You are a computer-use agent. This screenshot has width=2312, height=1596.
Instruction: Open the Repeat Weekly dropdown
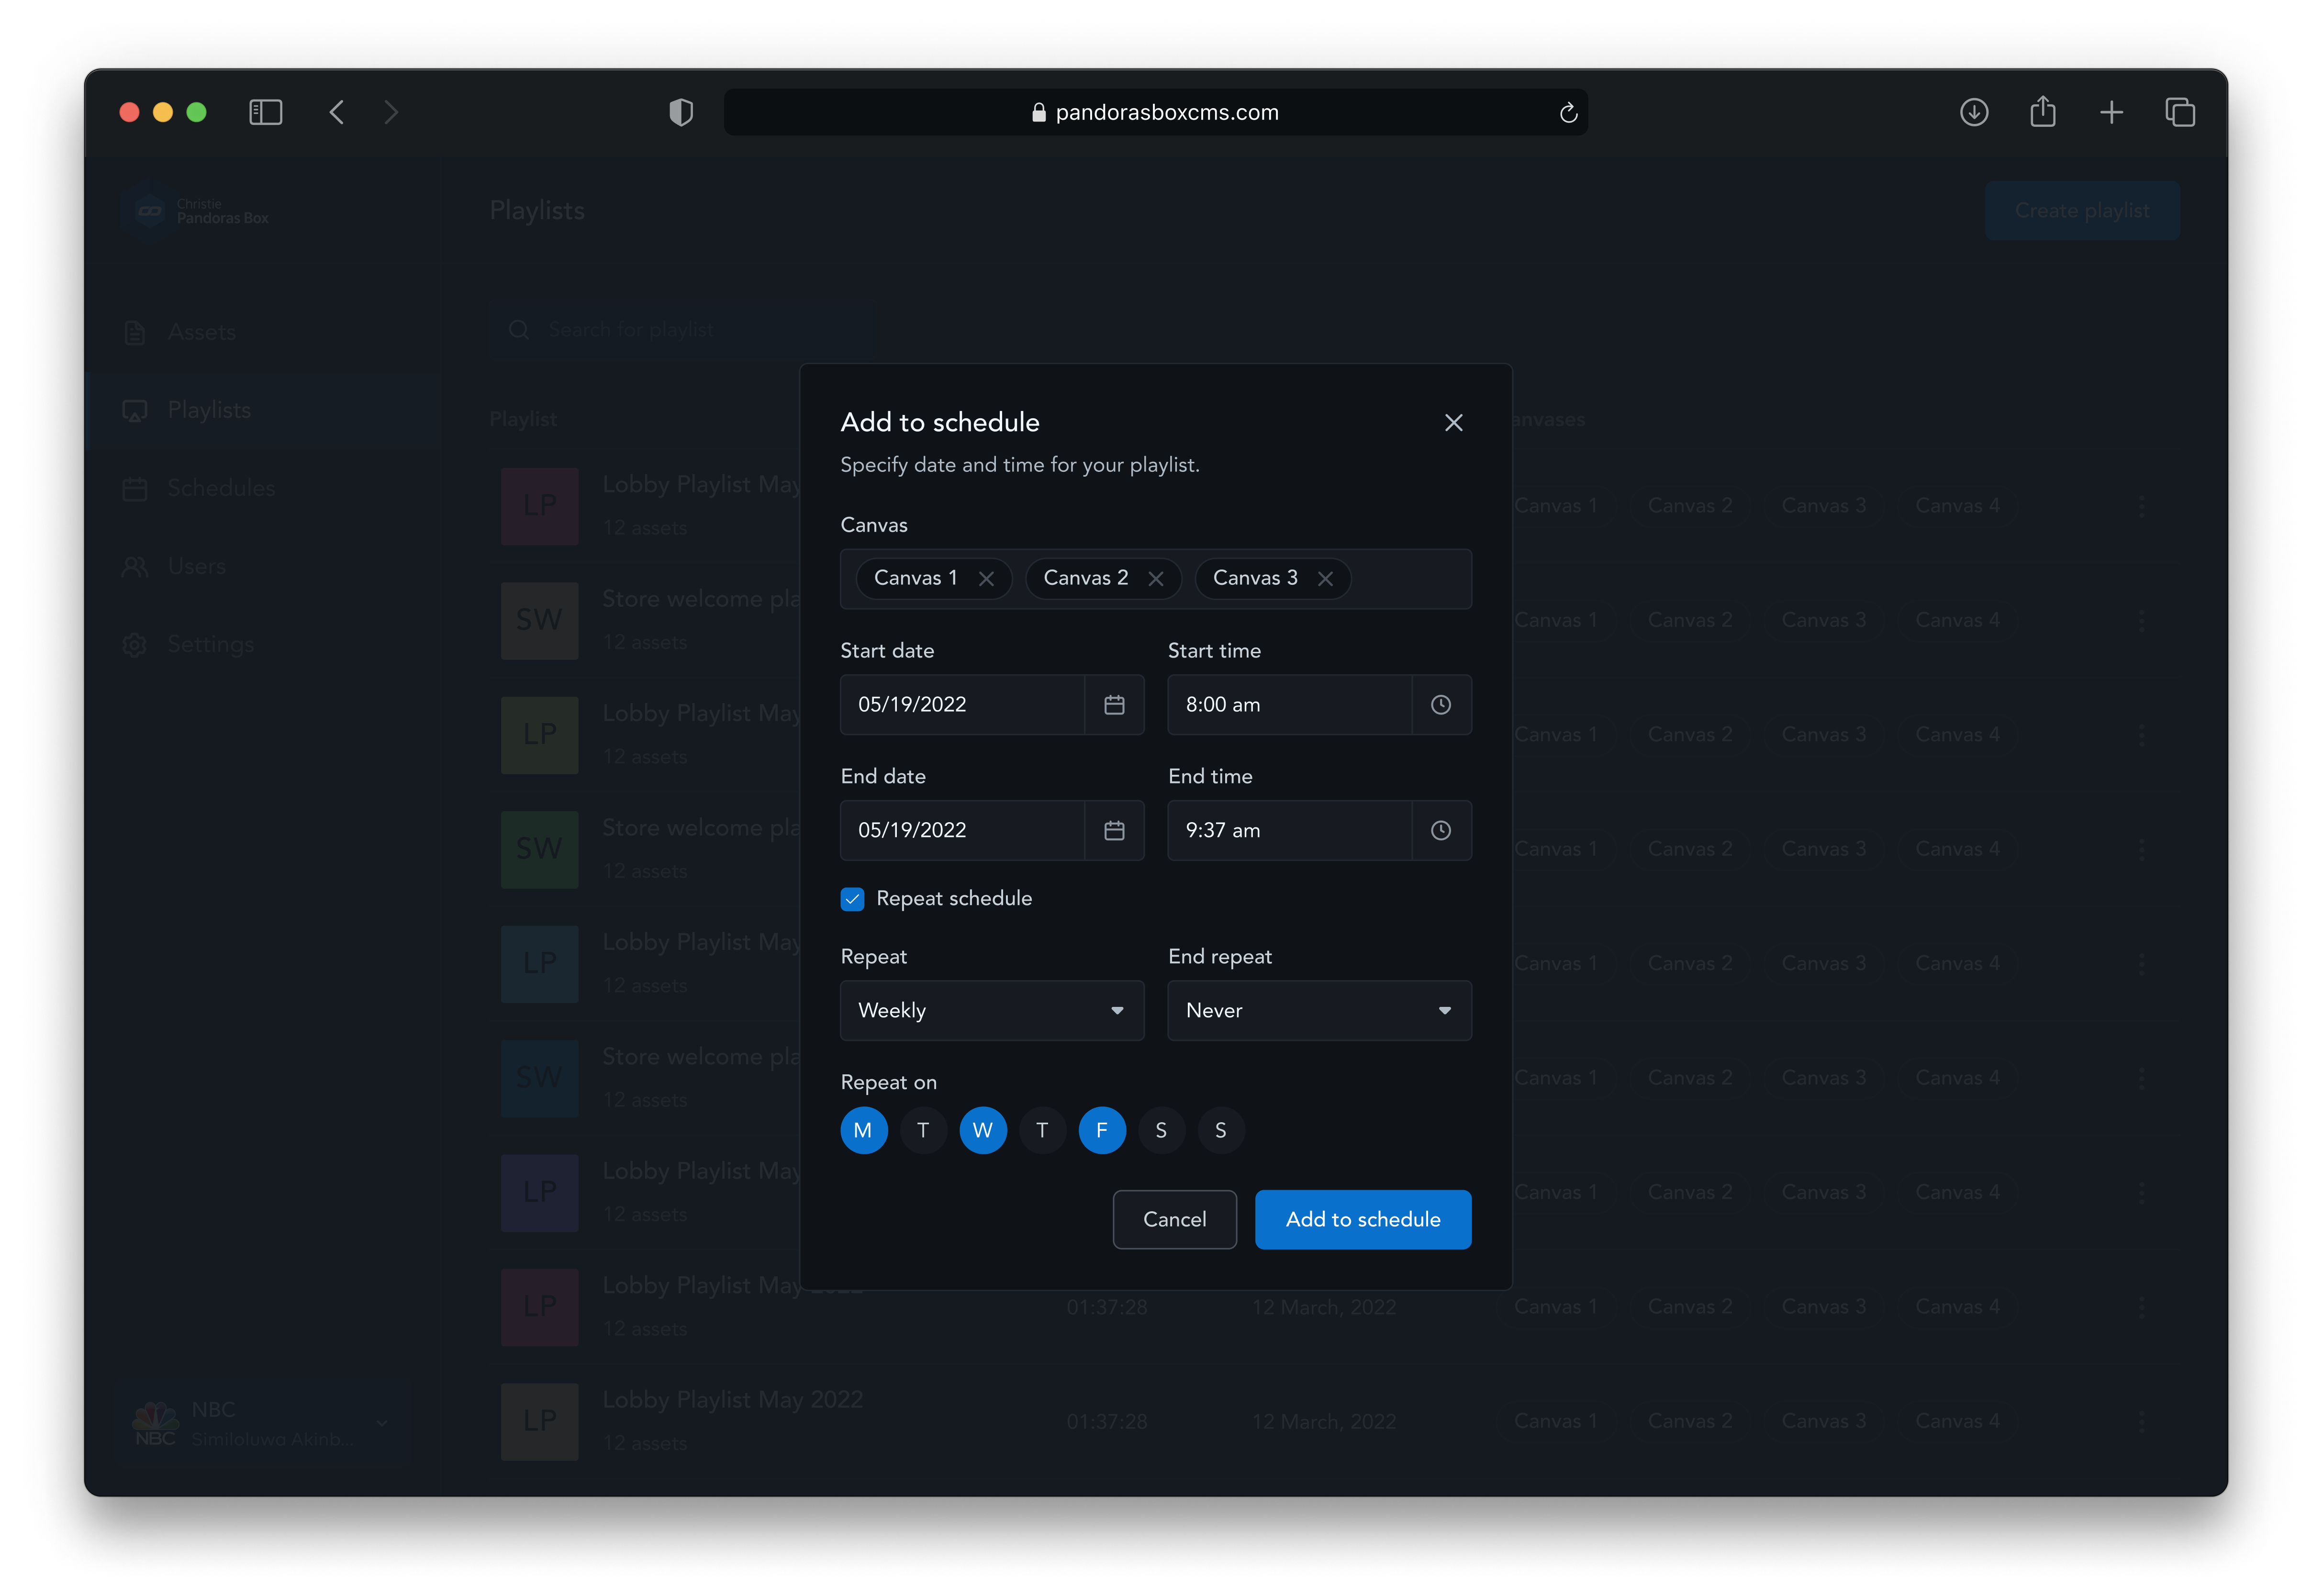[x=991, y=1011]
